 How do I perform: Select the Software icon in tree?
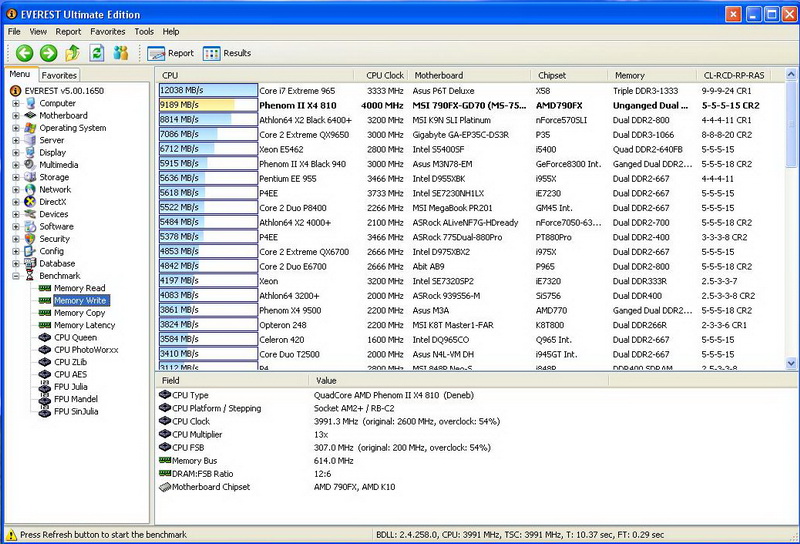point(31,226)
